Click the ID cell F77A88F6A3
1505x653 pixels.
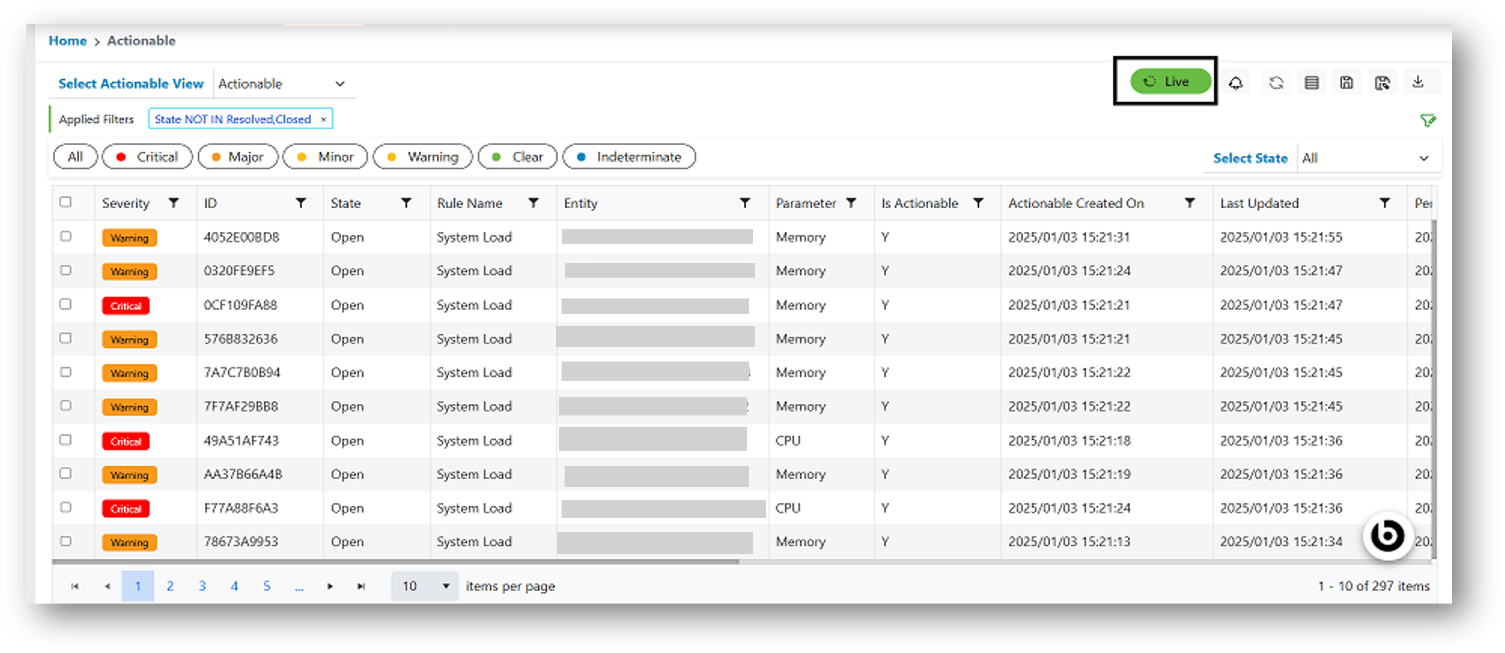click(x=241, y=508)
